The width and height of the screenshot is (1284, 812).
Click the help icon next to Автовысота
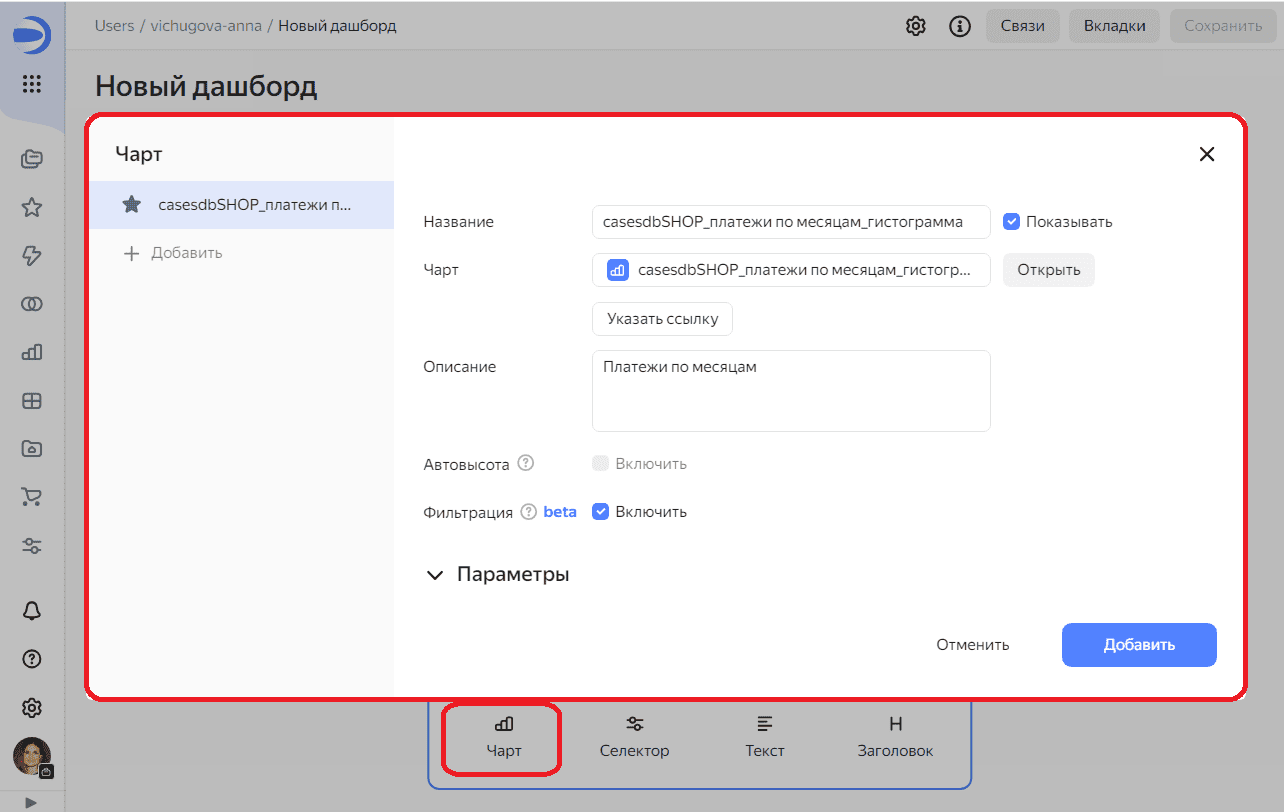tap(526, 464)
